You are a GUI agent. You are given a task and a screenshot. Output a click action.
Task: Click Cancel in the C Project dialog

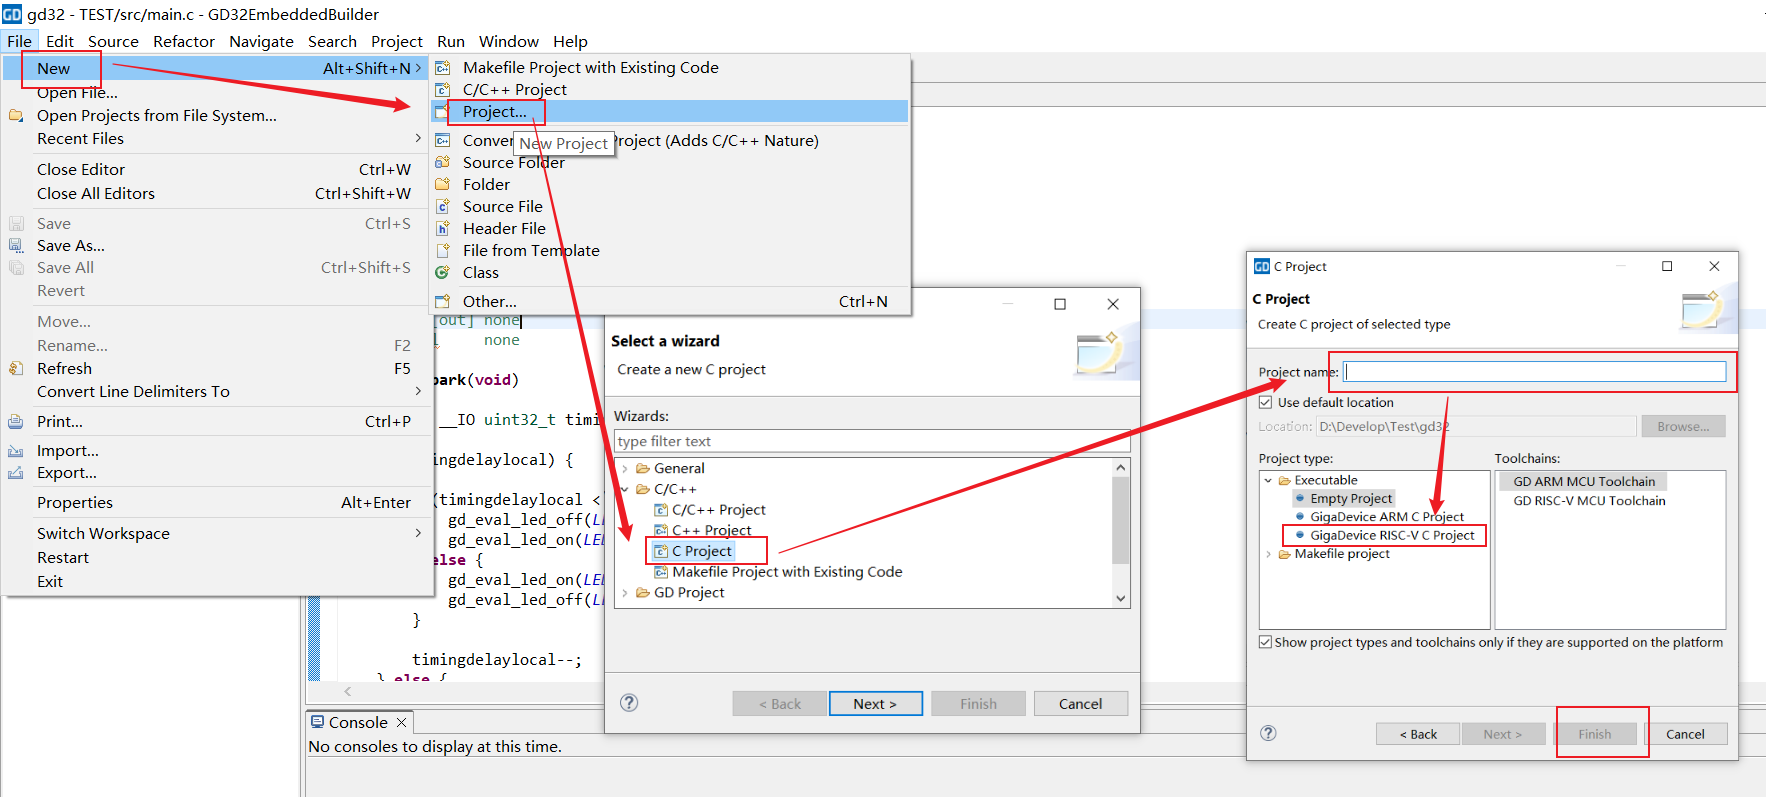pos(1684,733)
